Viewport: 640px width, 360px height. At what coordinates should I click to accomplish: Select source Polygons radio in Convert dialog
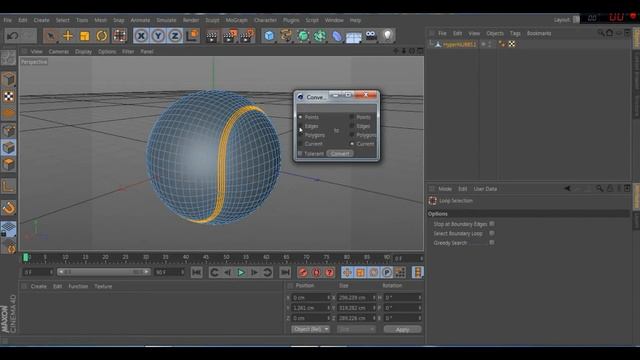point(300,135)
